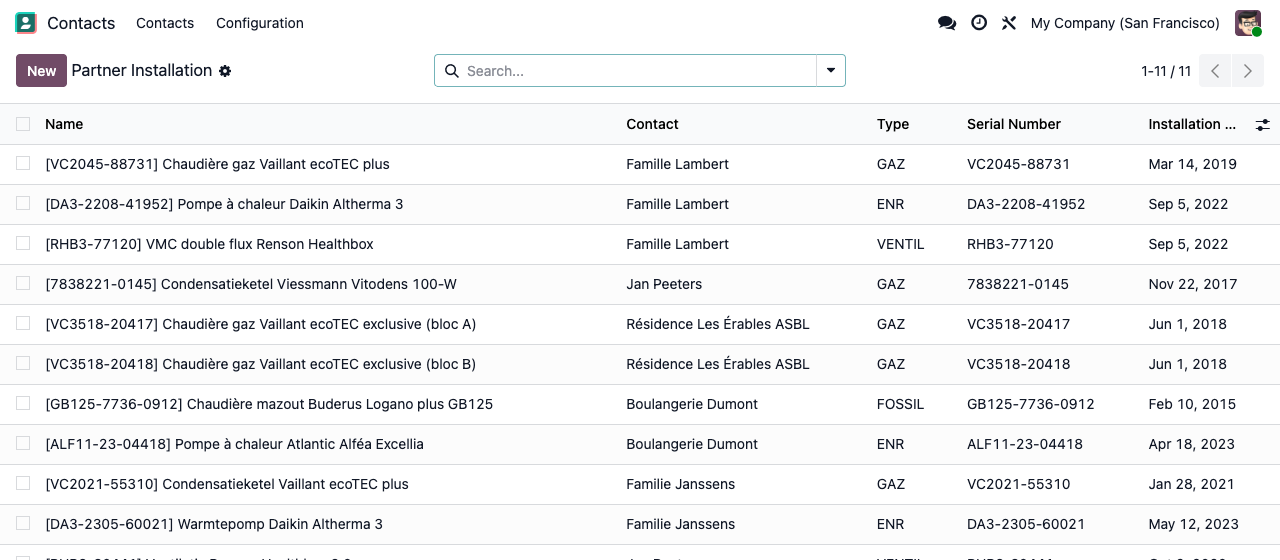Click the gear icon beside Partner Installation

225,71
